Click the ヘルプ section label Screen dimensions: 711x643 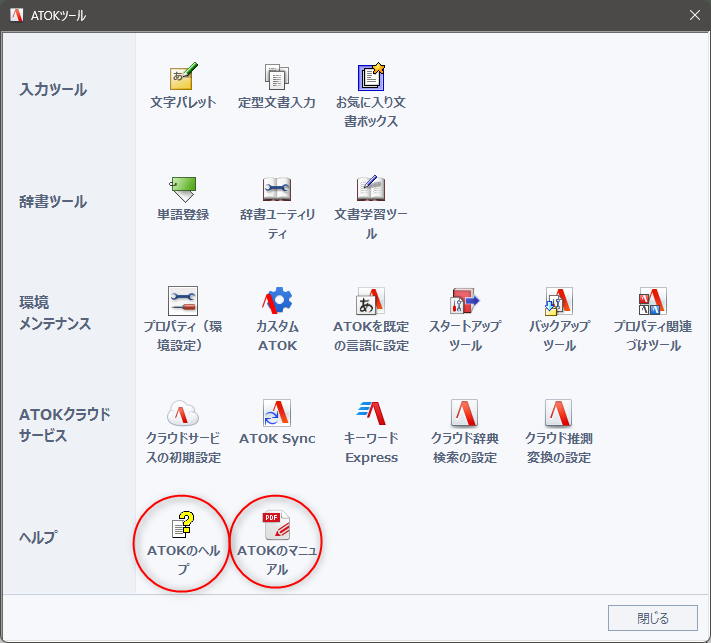[38, 537]
